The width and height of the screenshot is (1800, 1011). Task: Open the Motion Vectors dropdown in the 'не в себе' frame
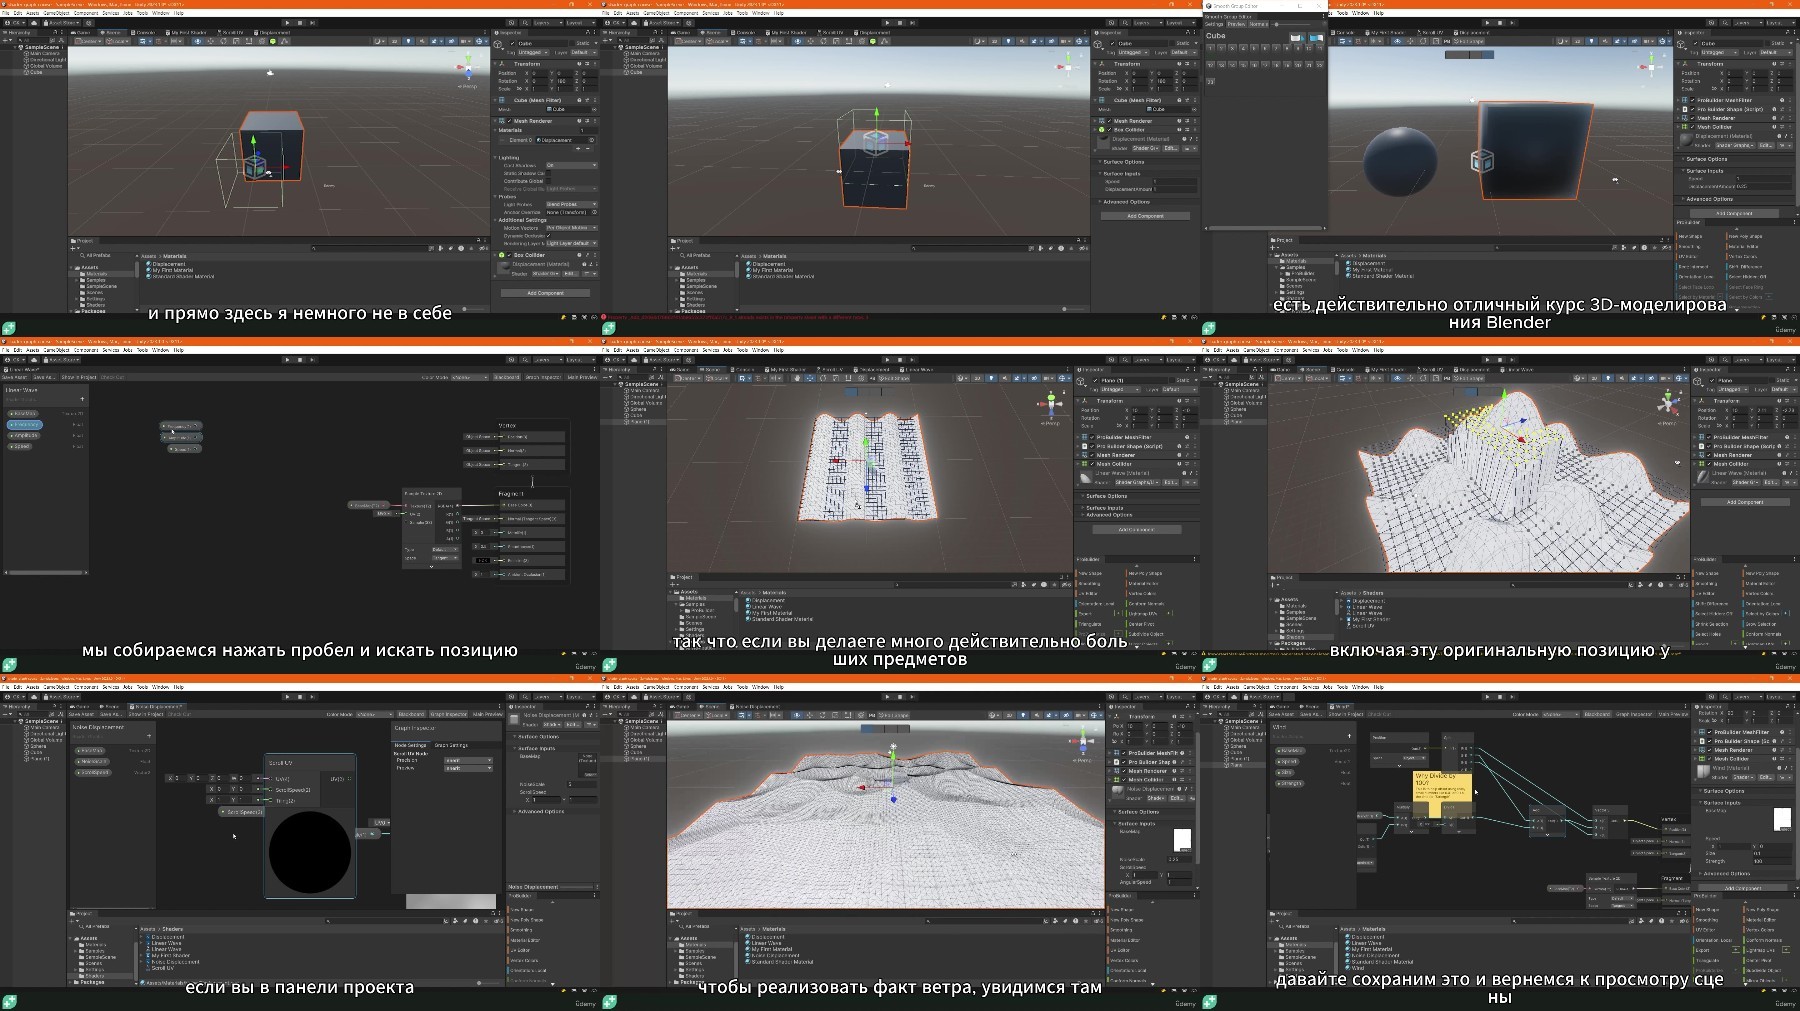(571, 228)
